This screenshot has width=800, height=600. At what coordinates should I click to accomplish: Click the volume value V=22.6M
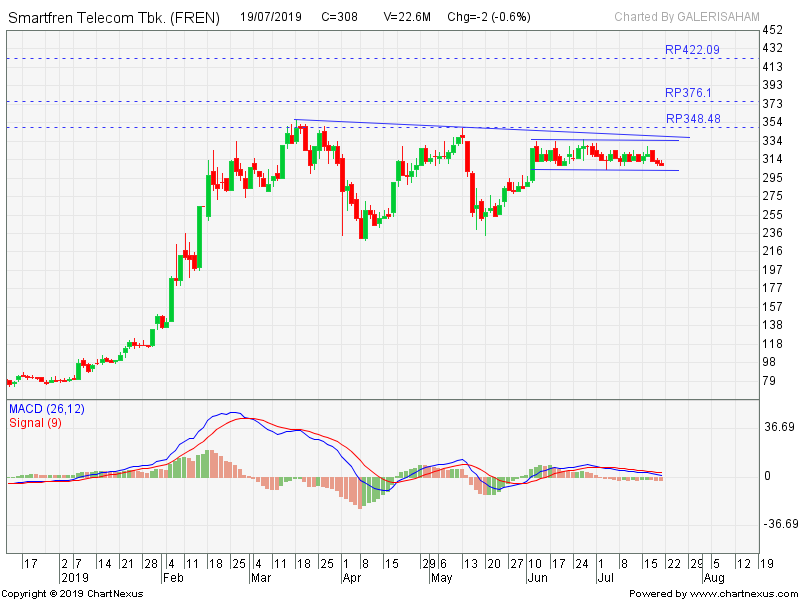(x=407, y=17)
